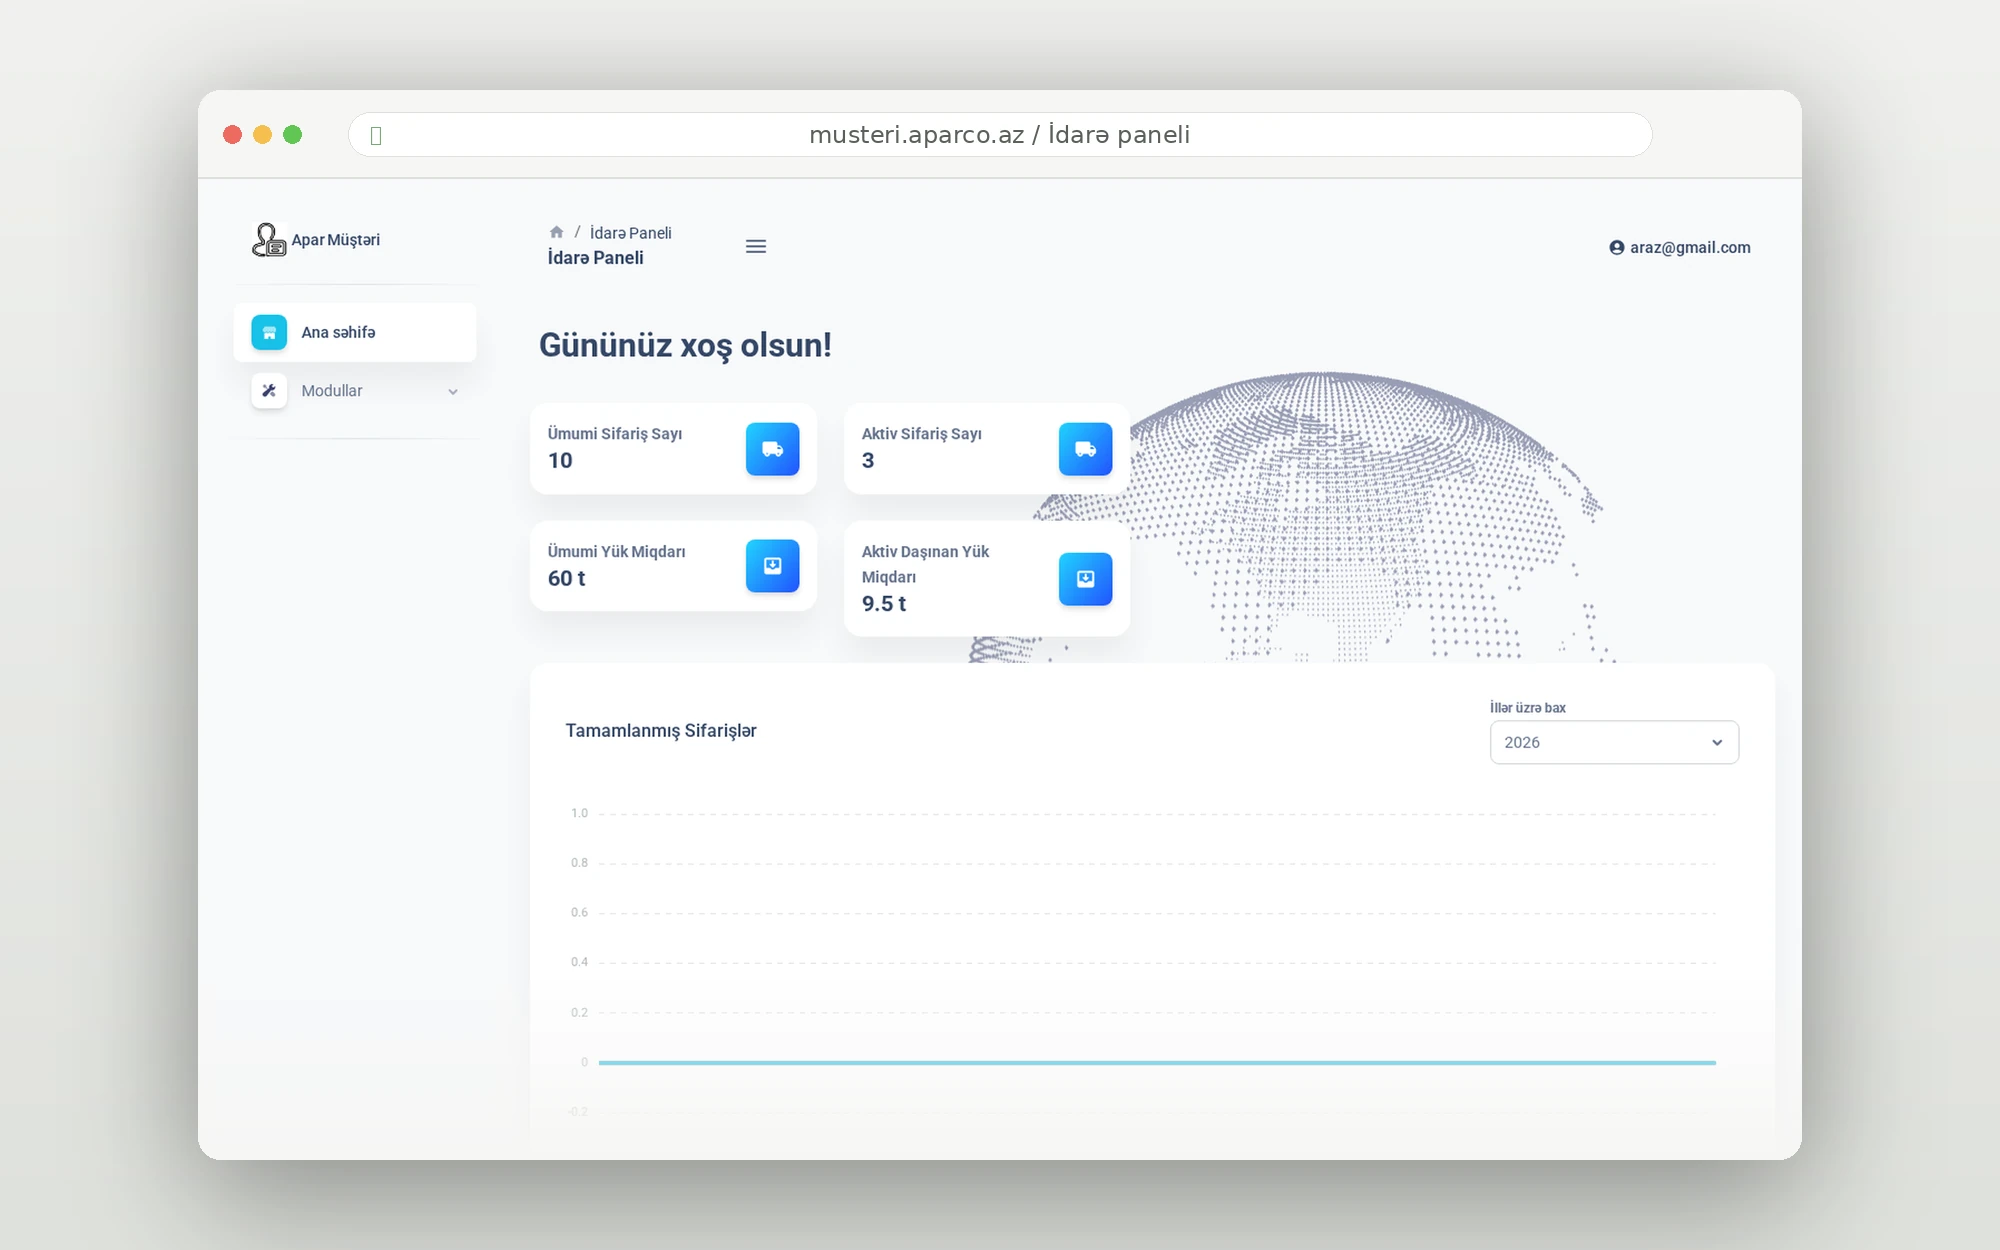Viewport: 2000px width, 1250px height.
Task: Click the 1.0 axis label on chart
Action: click(x=580, y=813)
